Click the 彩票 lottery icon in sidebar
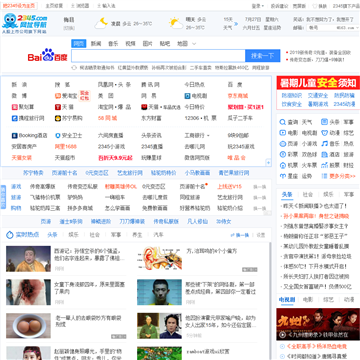 [283, 154]
